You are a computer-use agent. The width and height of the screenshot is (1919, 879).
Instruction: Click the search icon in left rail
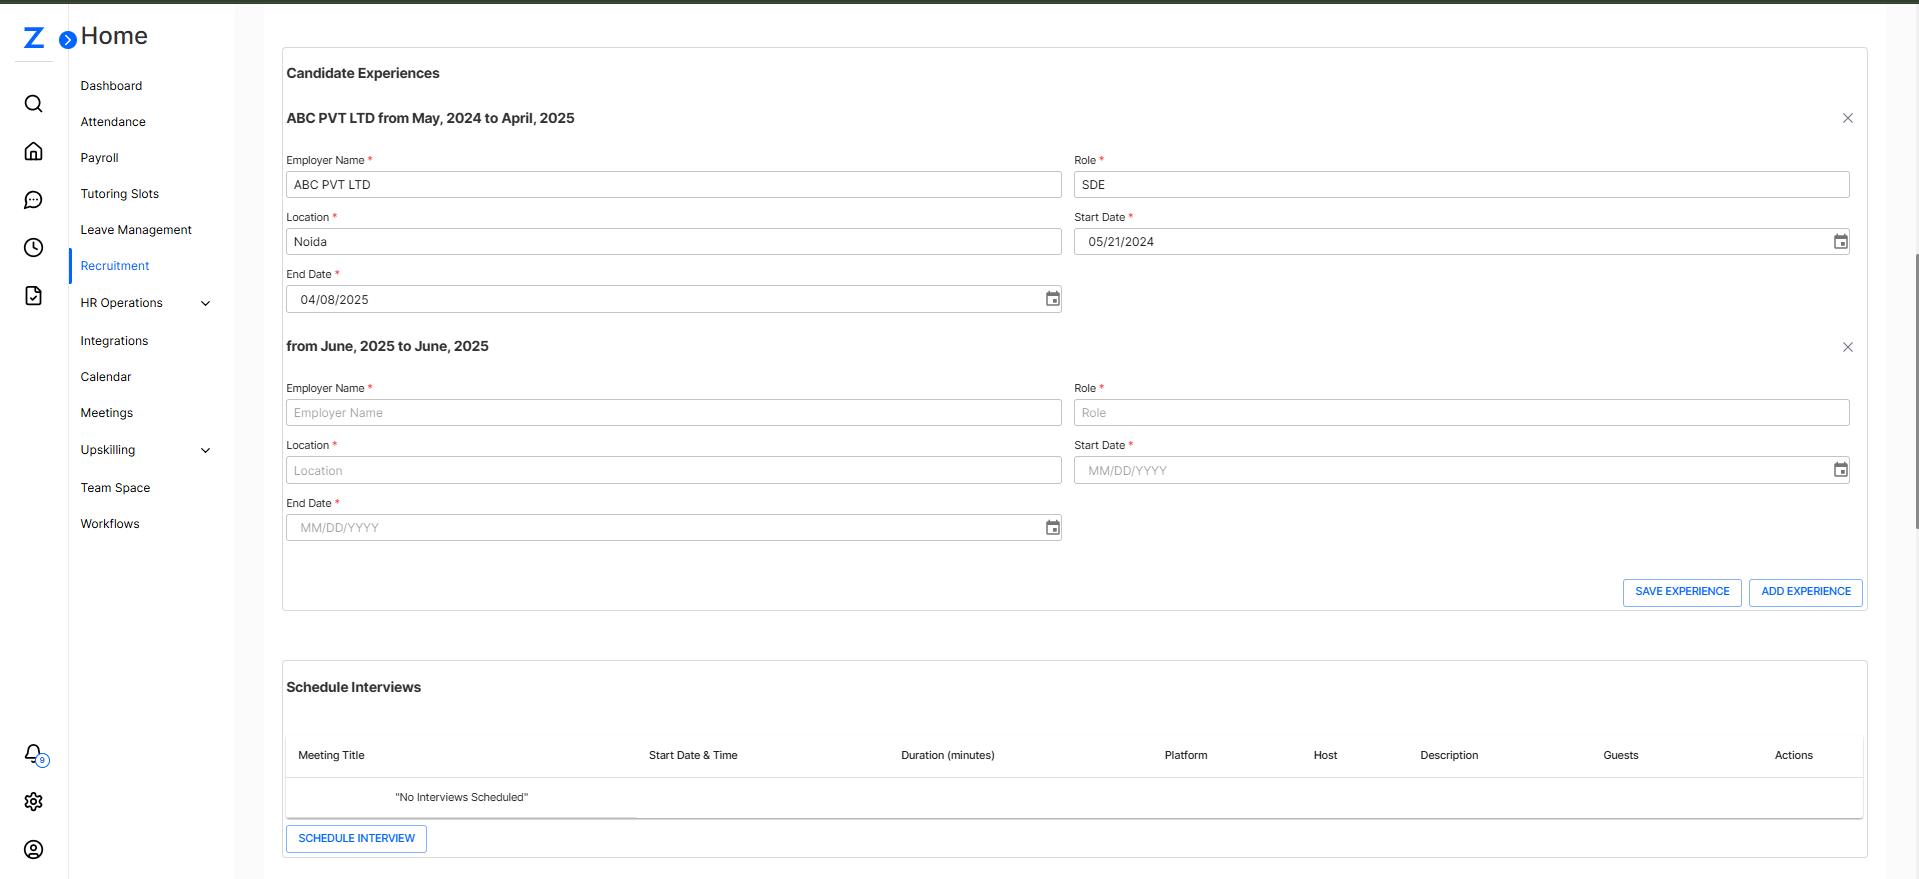point(33,104)
